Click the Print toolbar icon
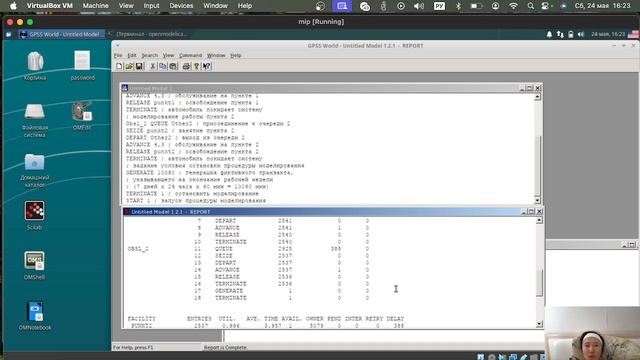 point(186,66)
